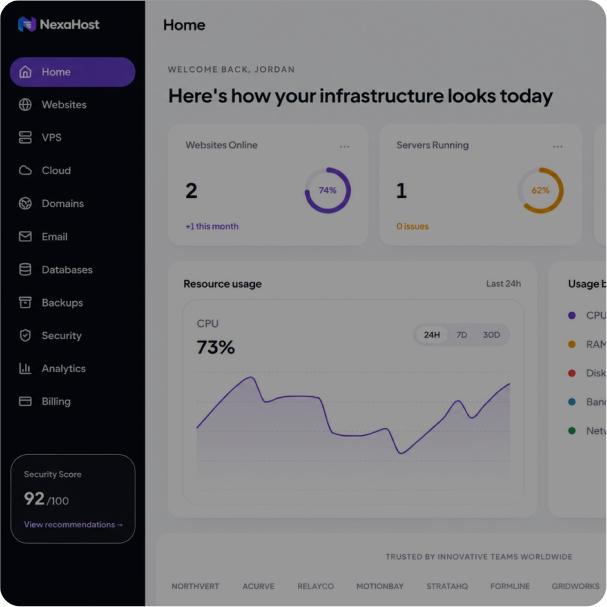This screenshot has width=607, height=607.
Task: Click the Databases cylinder icon
Action: tap(25, 269)
